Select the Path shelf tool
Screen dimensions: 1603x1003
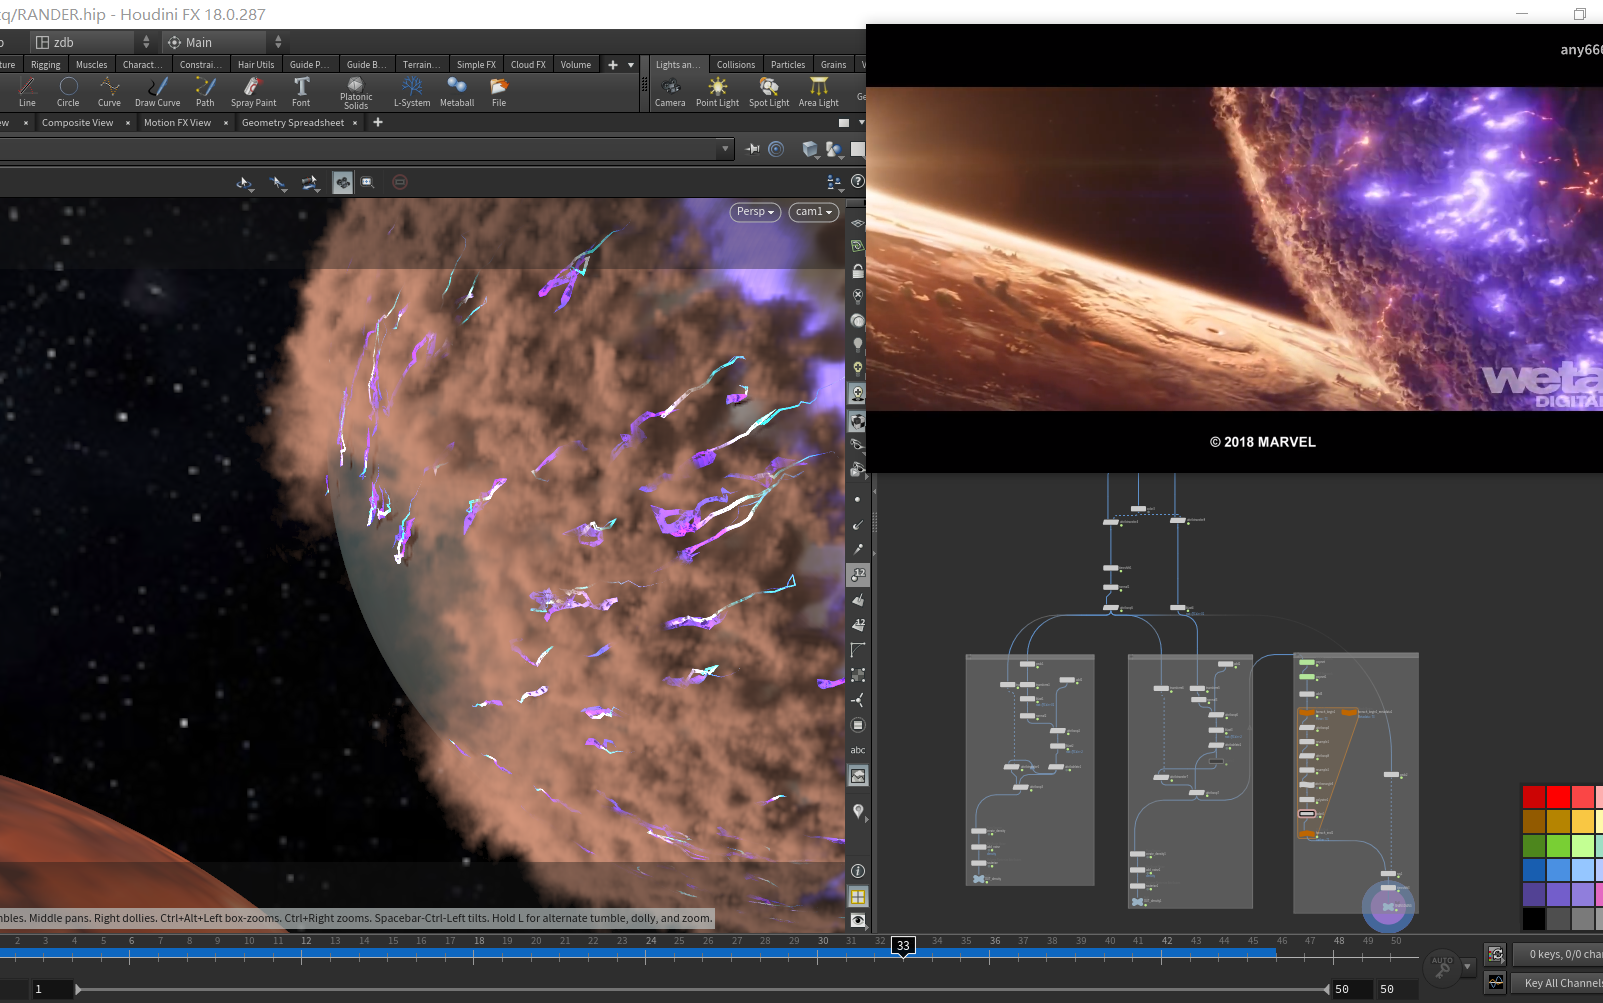[x=205, y=92]
